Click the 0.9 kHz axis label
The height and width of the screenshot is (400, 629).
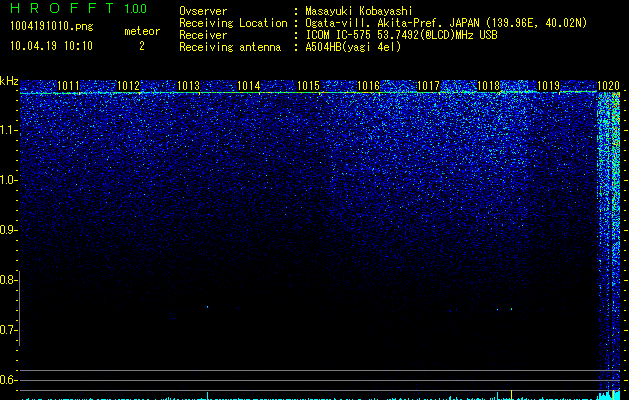point(8,230)
